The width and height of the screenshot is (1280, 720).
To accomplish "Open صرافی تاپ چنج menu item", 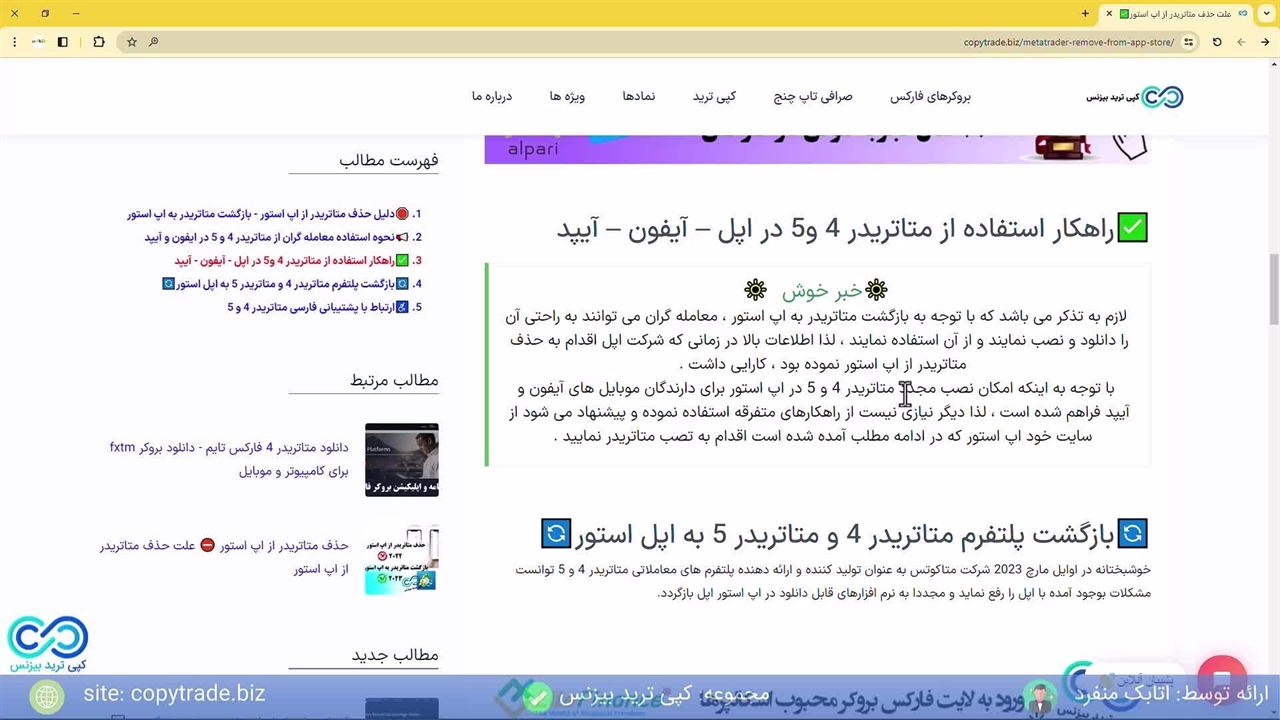I will click(x=812, y=97).
